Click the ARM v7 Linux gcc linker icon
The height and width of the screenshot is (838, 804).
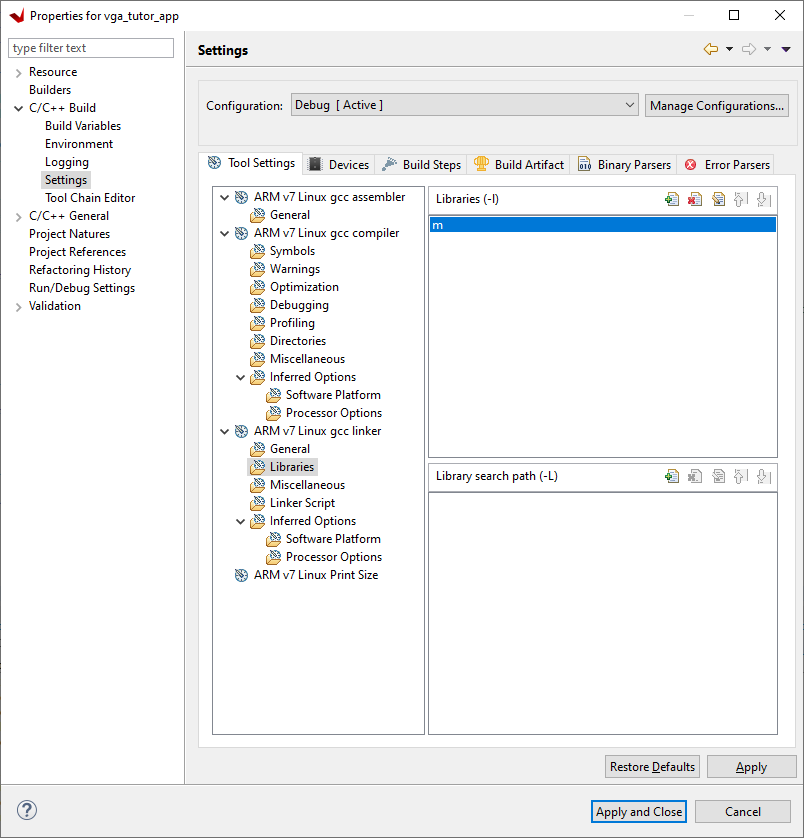click(242, 431)
